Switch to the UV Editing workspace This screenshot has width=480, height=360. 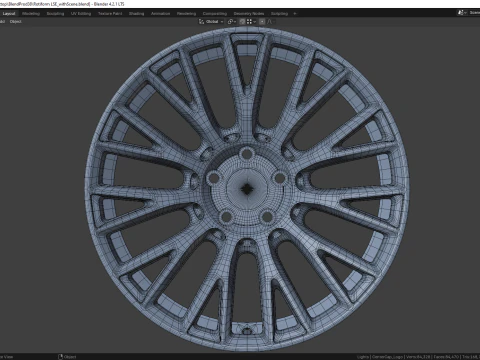tap(81, 14)
